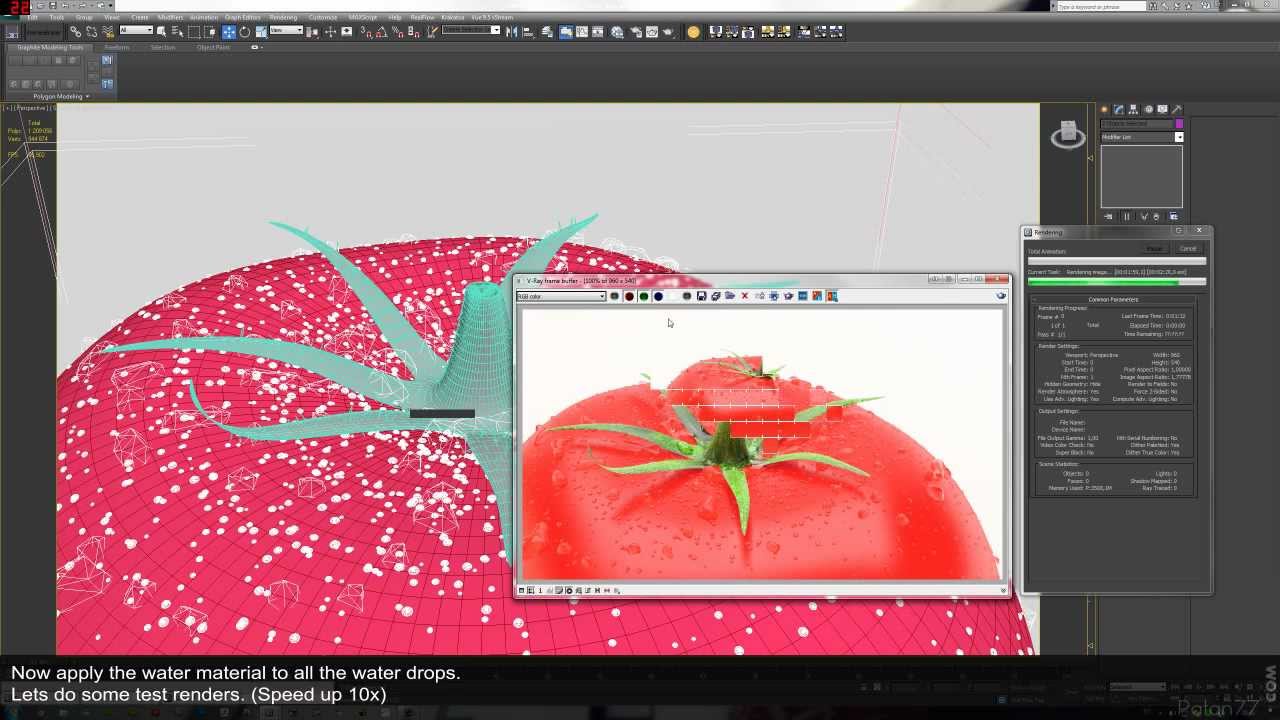Activate the Select and Move tool
The image size is (1280, 720).
pos(229,32)
